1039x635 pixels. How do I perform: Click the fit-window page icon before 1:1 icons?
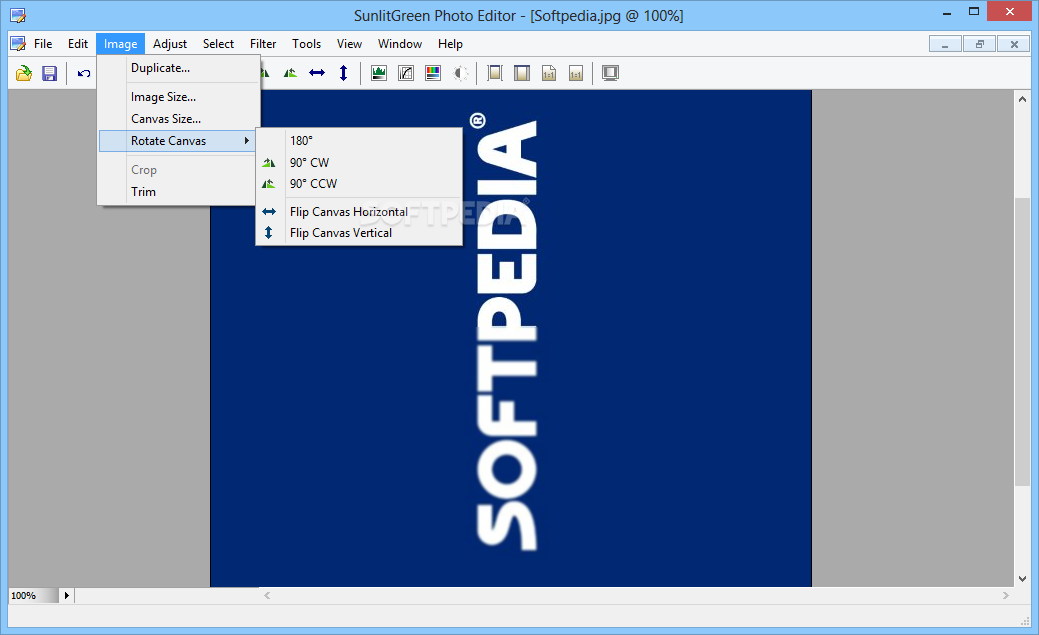tap(522, 73)
